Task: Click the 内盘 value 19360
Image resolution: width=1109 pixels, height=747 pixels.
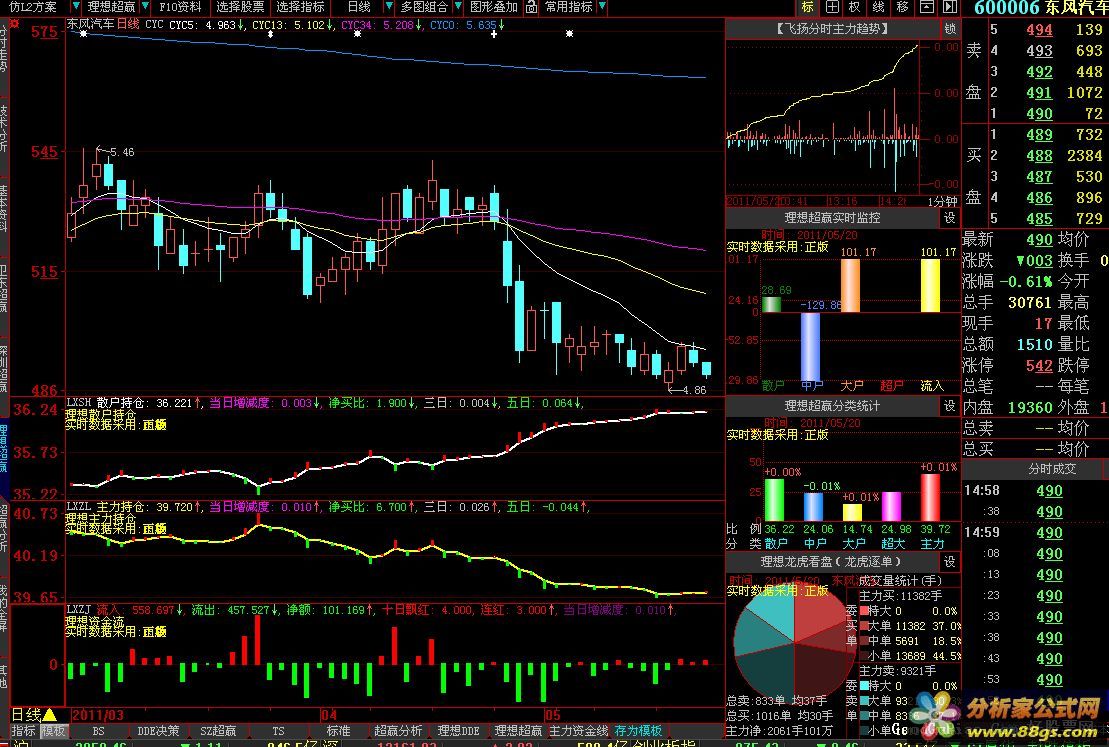Action: pos(1030,407)
